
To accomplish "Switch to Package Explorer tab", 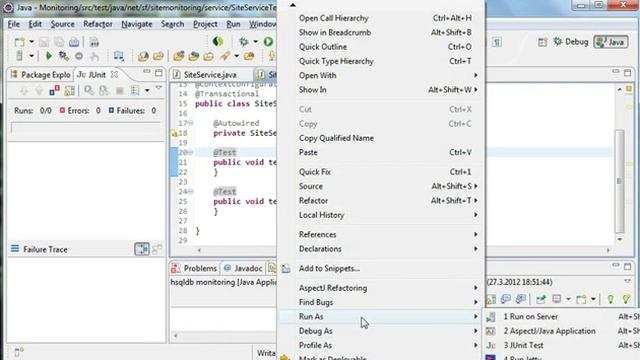I will [x=40, y=75].
